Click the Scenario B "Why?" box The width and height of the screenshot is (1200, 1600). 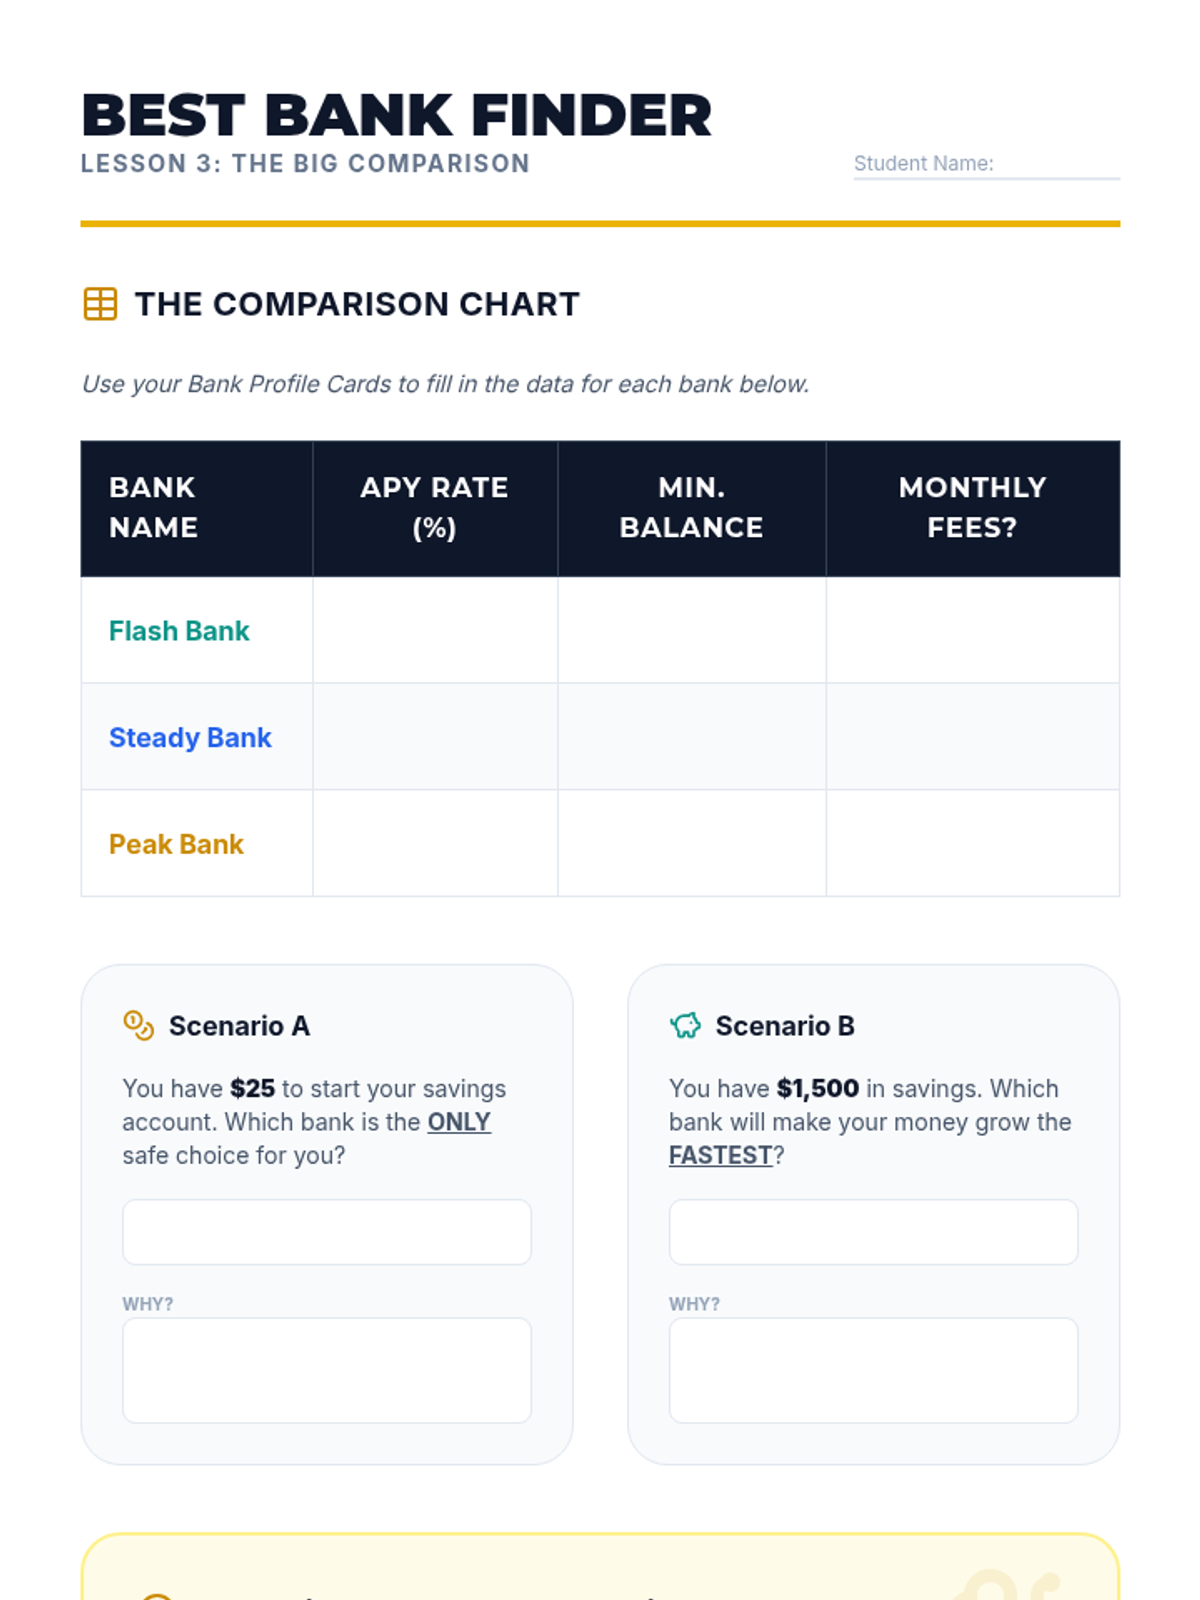pos(873,1370)
